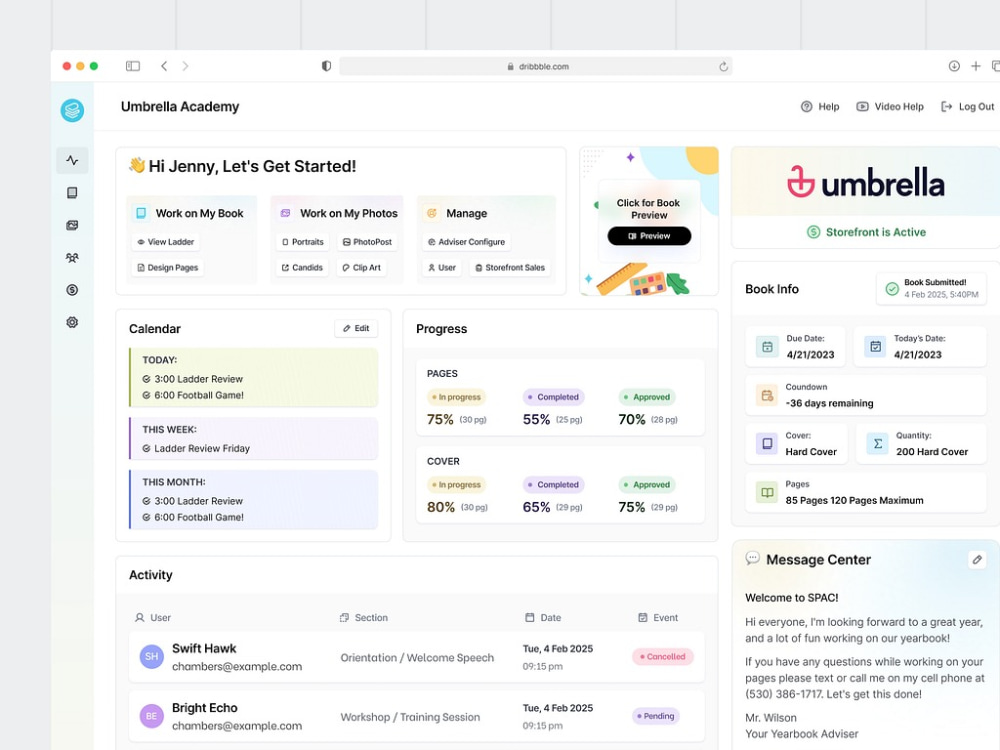Viewport: 1000px width, 750px height.
Task: Click the privacy shield icon
Action: (x=327, y=66)
